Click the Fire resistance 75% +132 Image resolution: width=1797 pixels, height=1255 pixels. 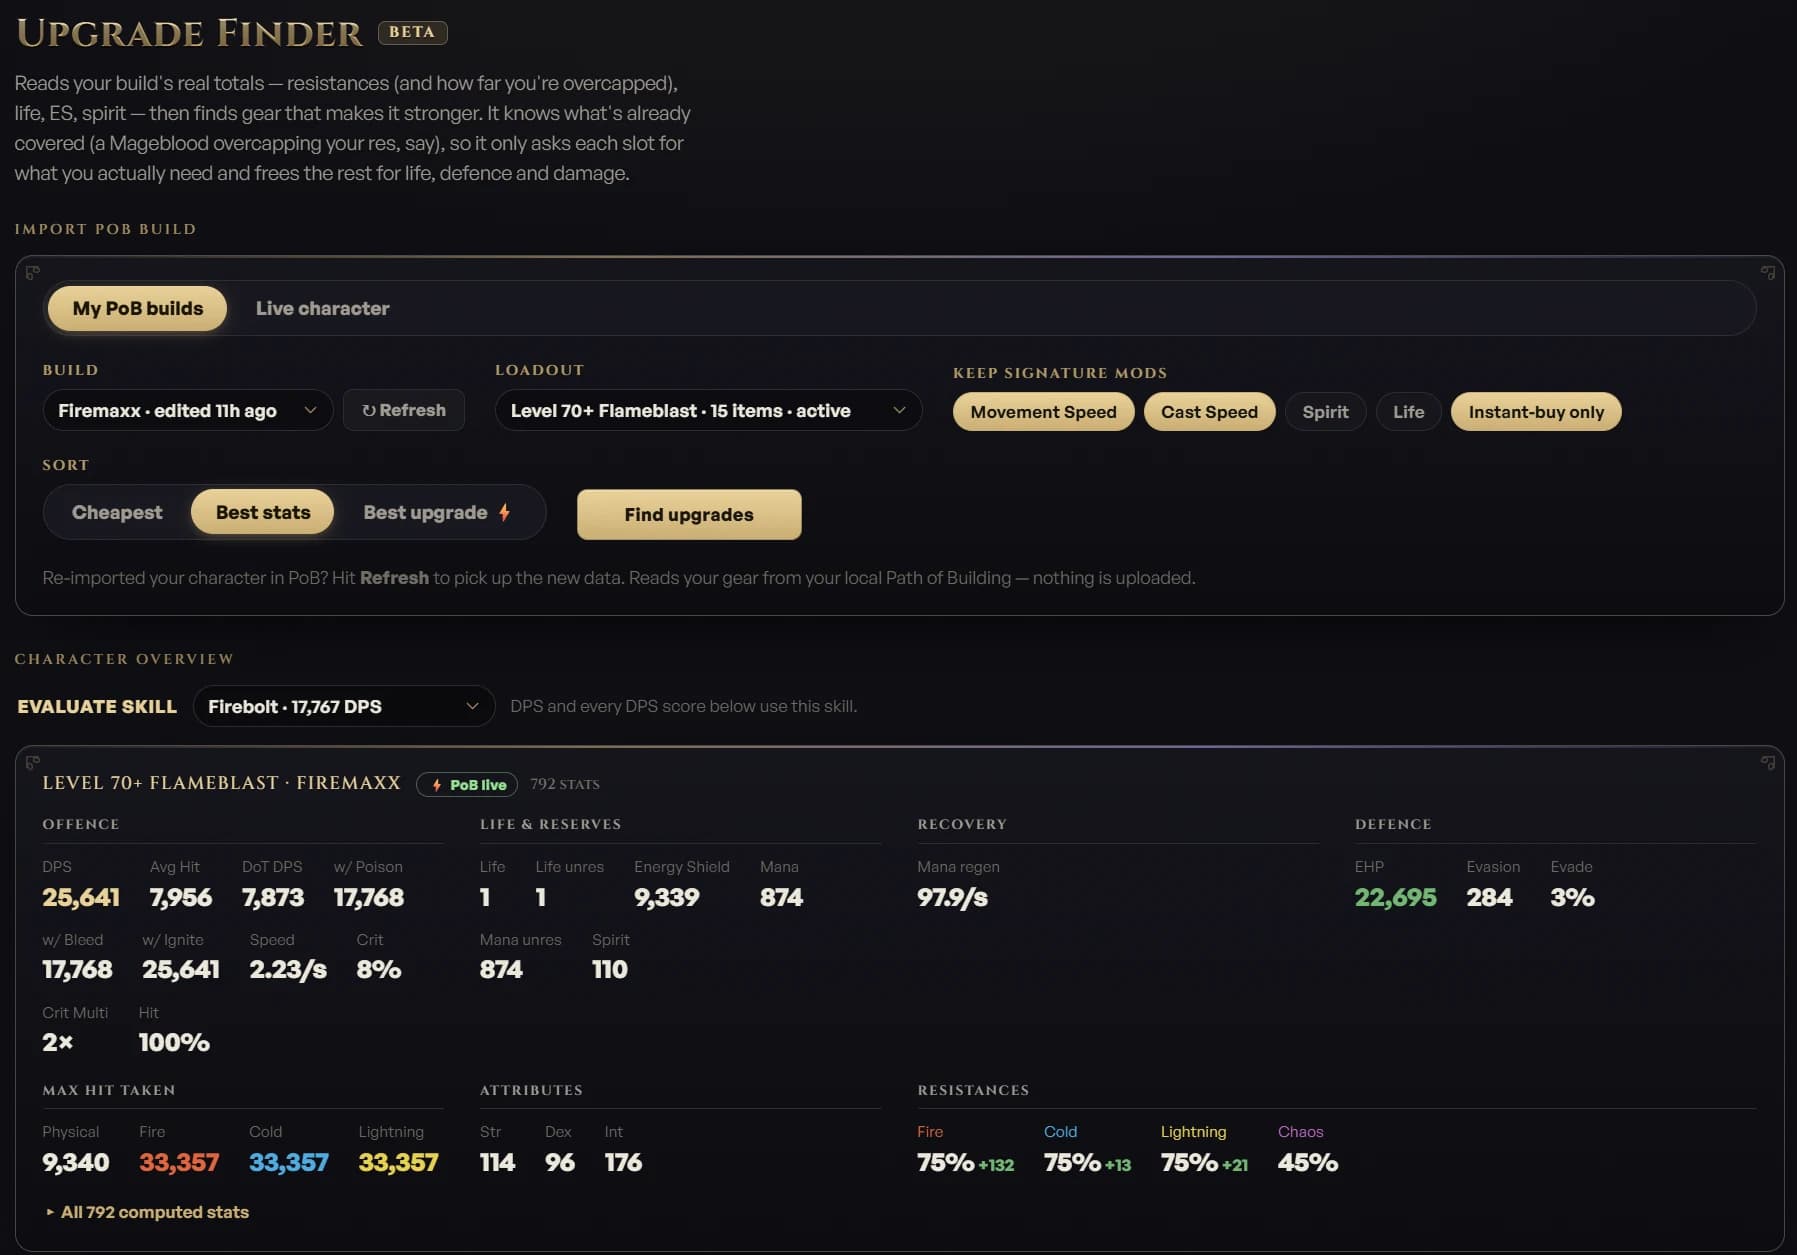click(x=965, y=1163)
